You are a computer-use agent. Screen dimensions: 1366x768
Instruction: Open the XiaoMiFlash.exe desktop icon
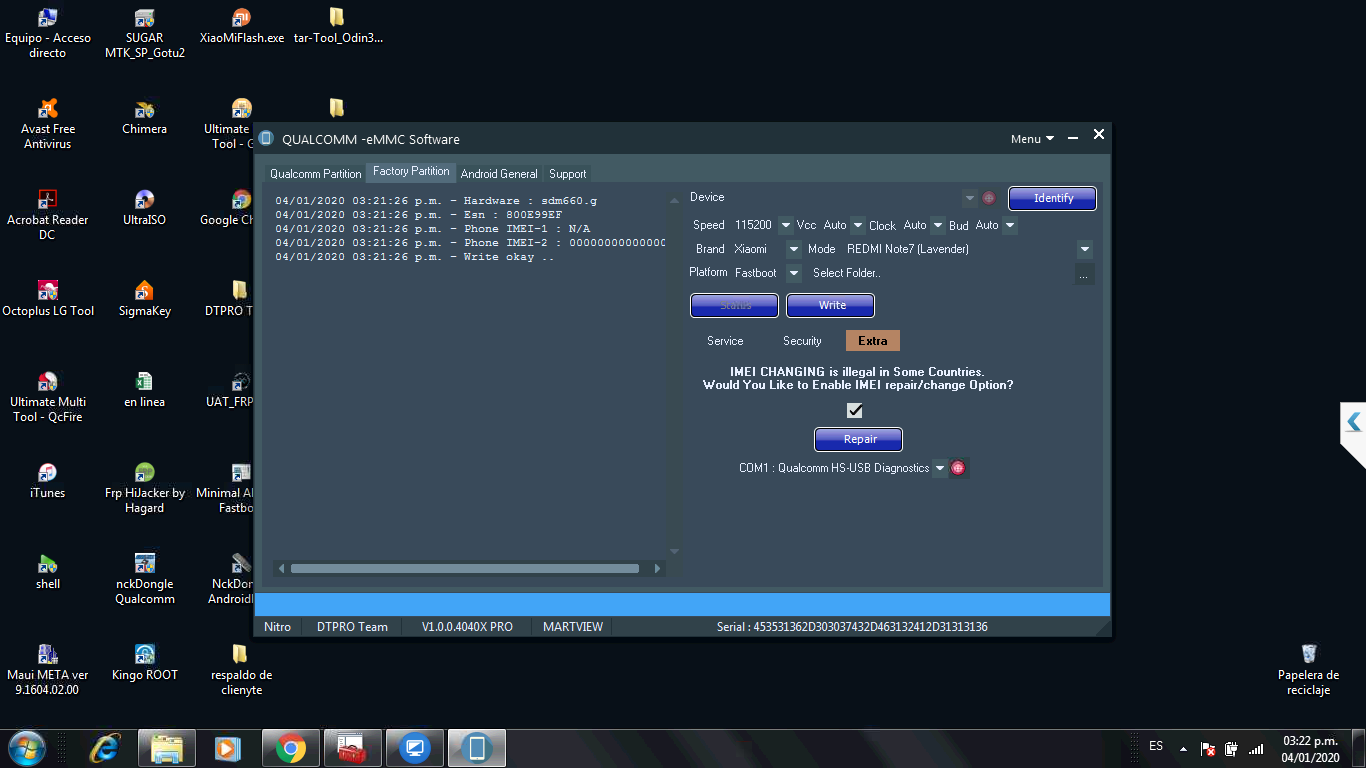coord(242,27)
